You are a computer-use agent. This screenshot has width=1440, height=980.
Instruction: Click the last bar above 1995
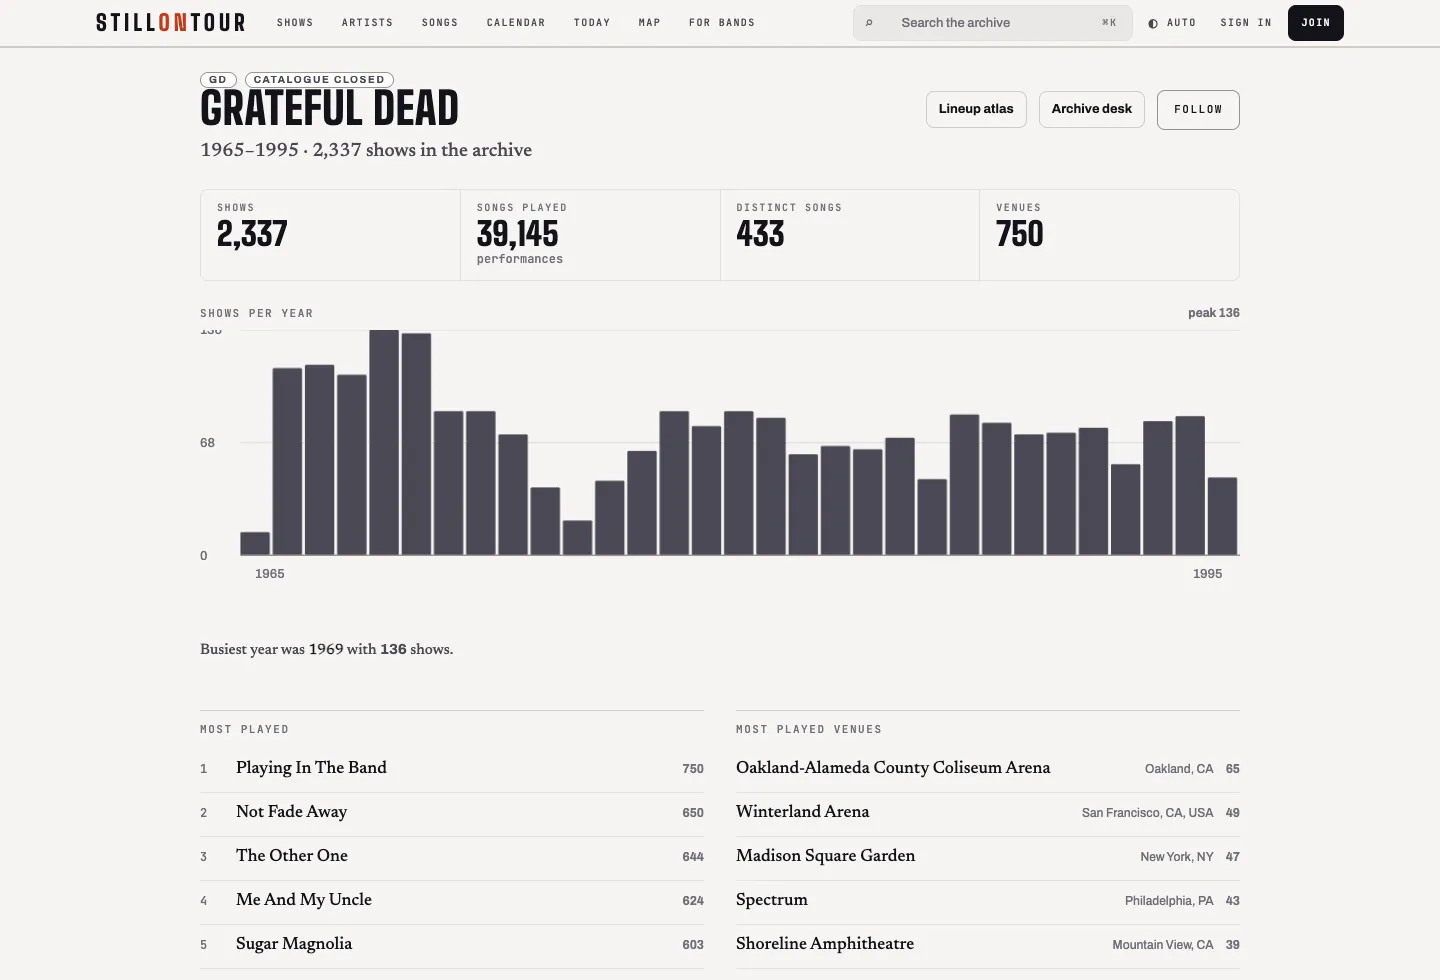pyautogui.click(x=1222, y=516)
